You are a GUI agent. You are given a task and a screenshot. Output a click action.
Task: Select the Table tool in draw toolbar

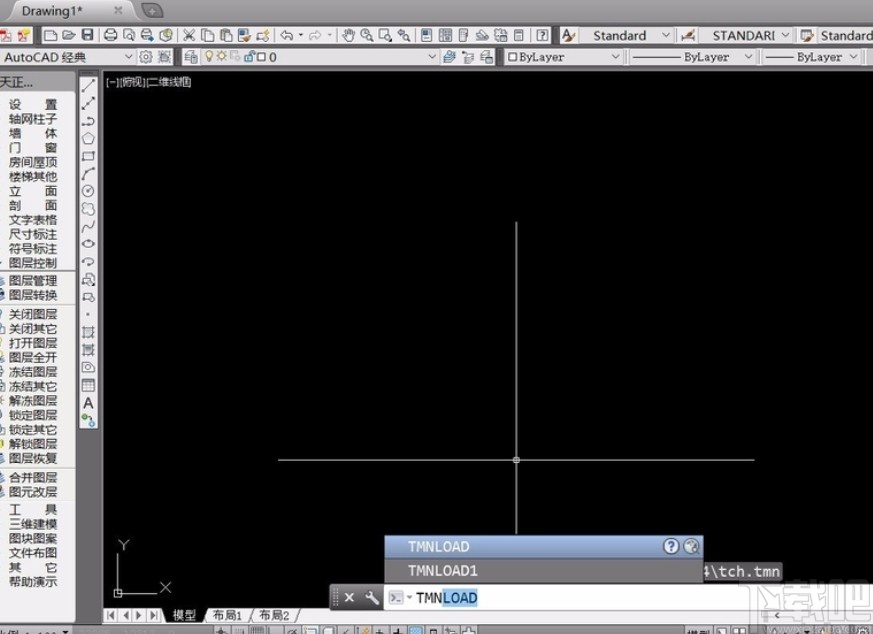click(x=88, y=385)
